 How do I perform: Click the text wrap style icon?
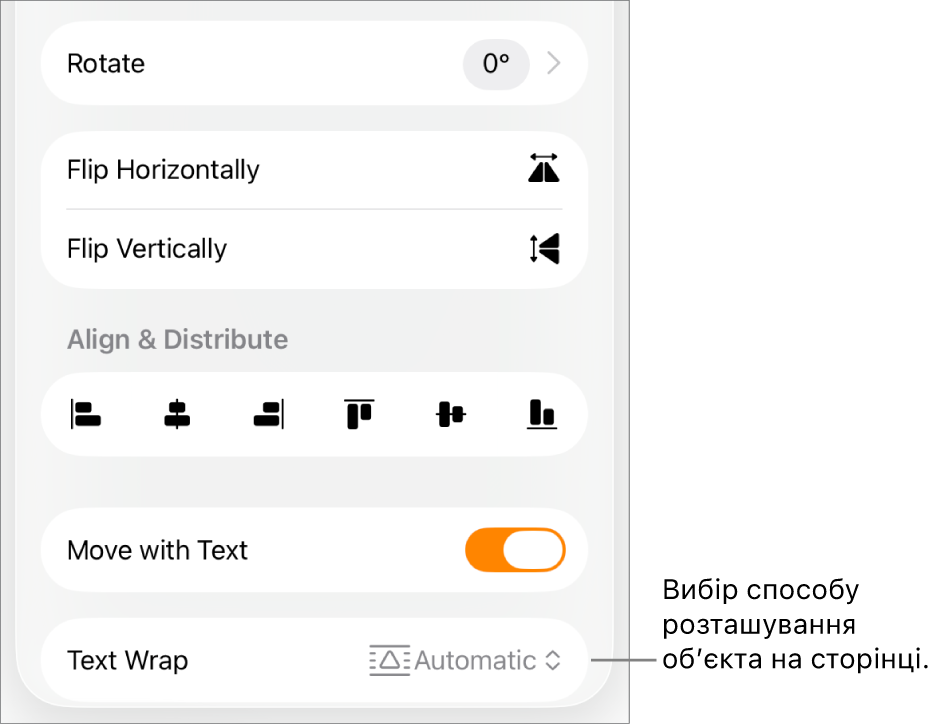pyautogui.click(x=390, y=661)
